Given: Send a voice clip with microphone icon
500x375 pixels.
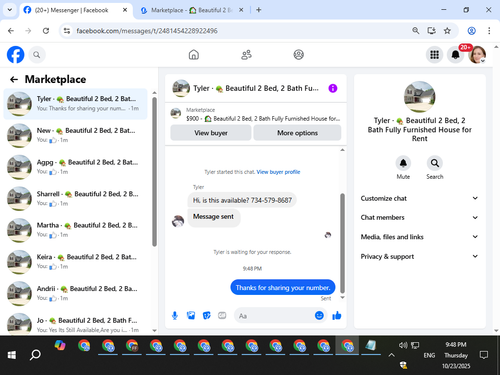Looking at the screenshot, I should click(x=175, y=315).
